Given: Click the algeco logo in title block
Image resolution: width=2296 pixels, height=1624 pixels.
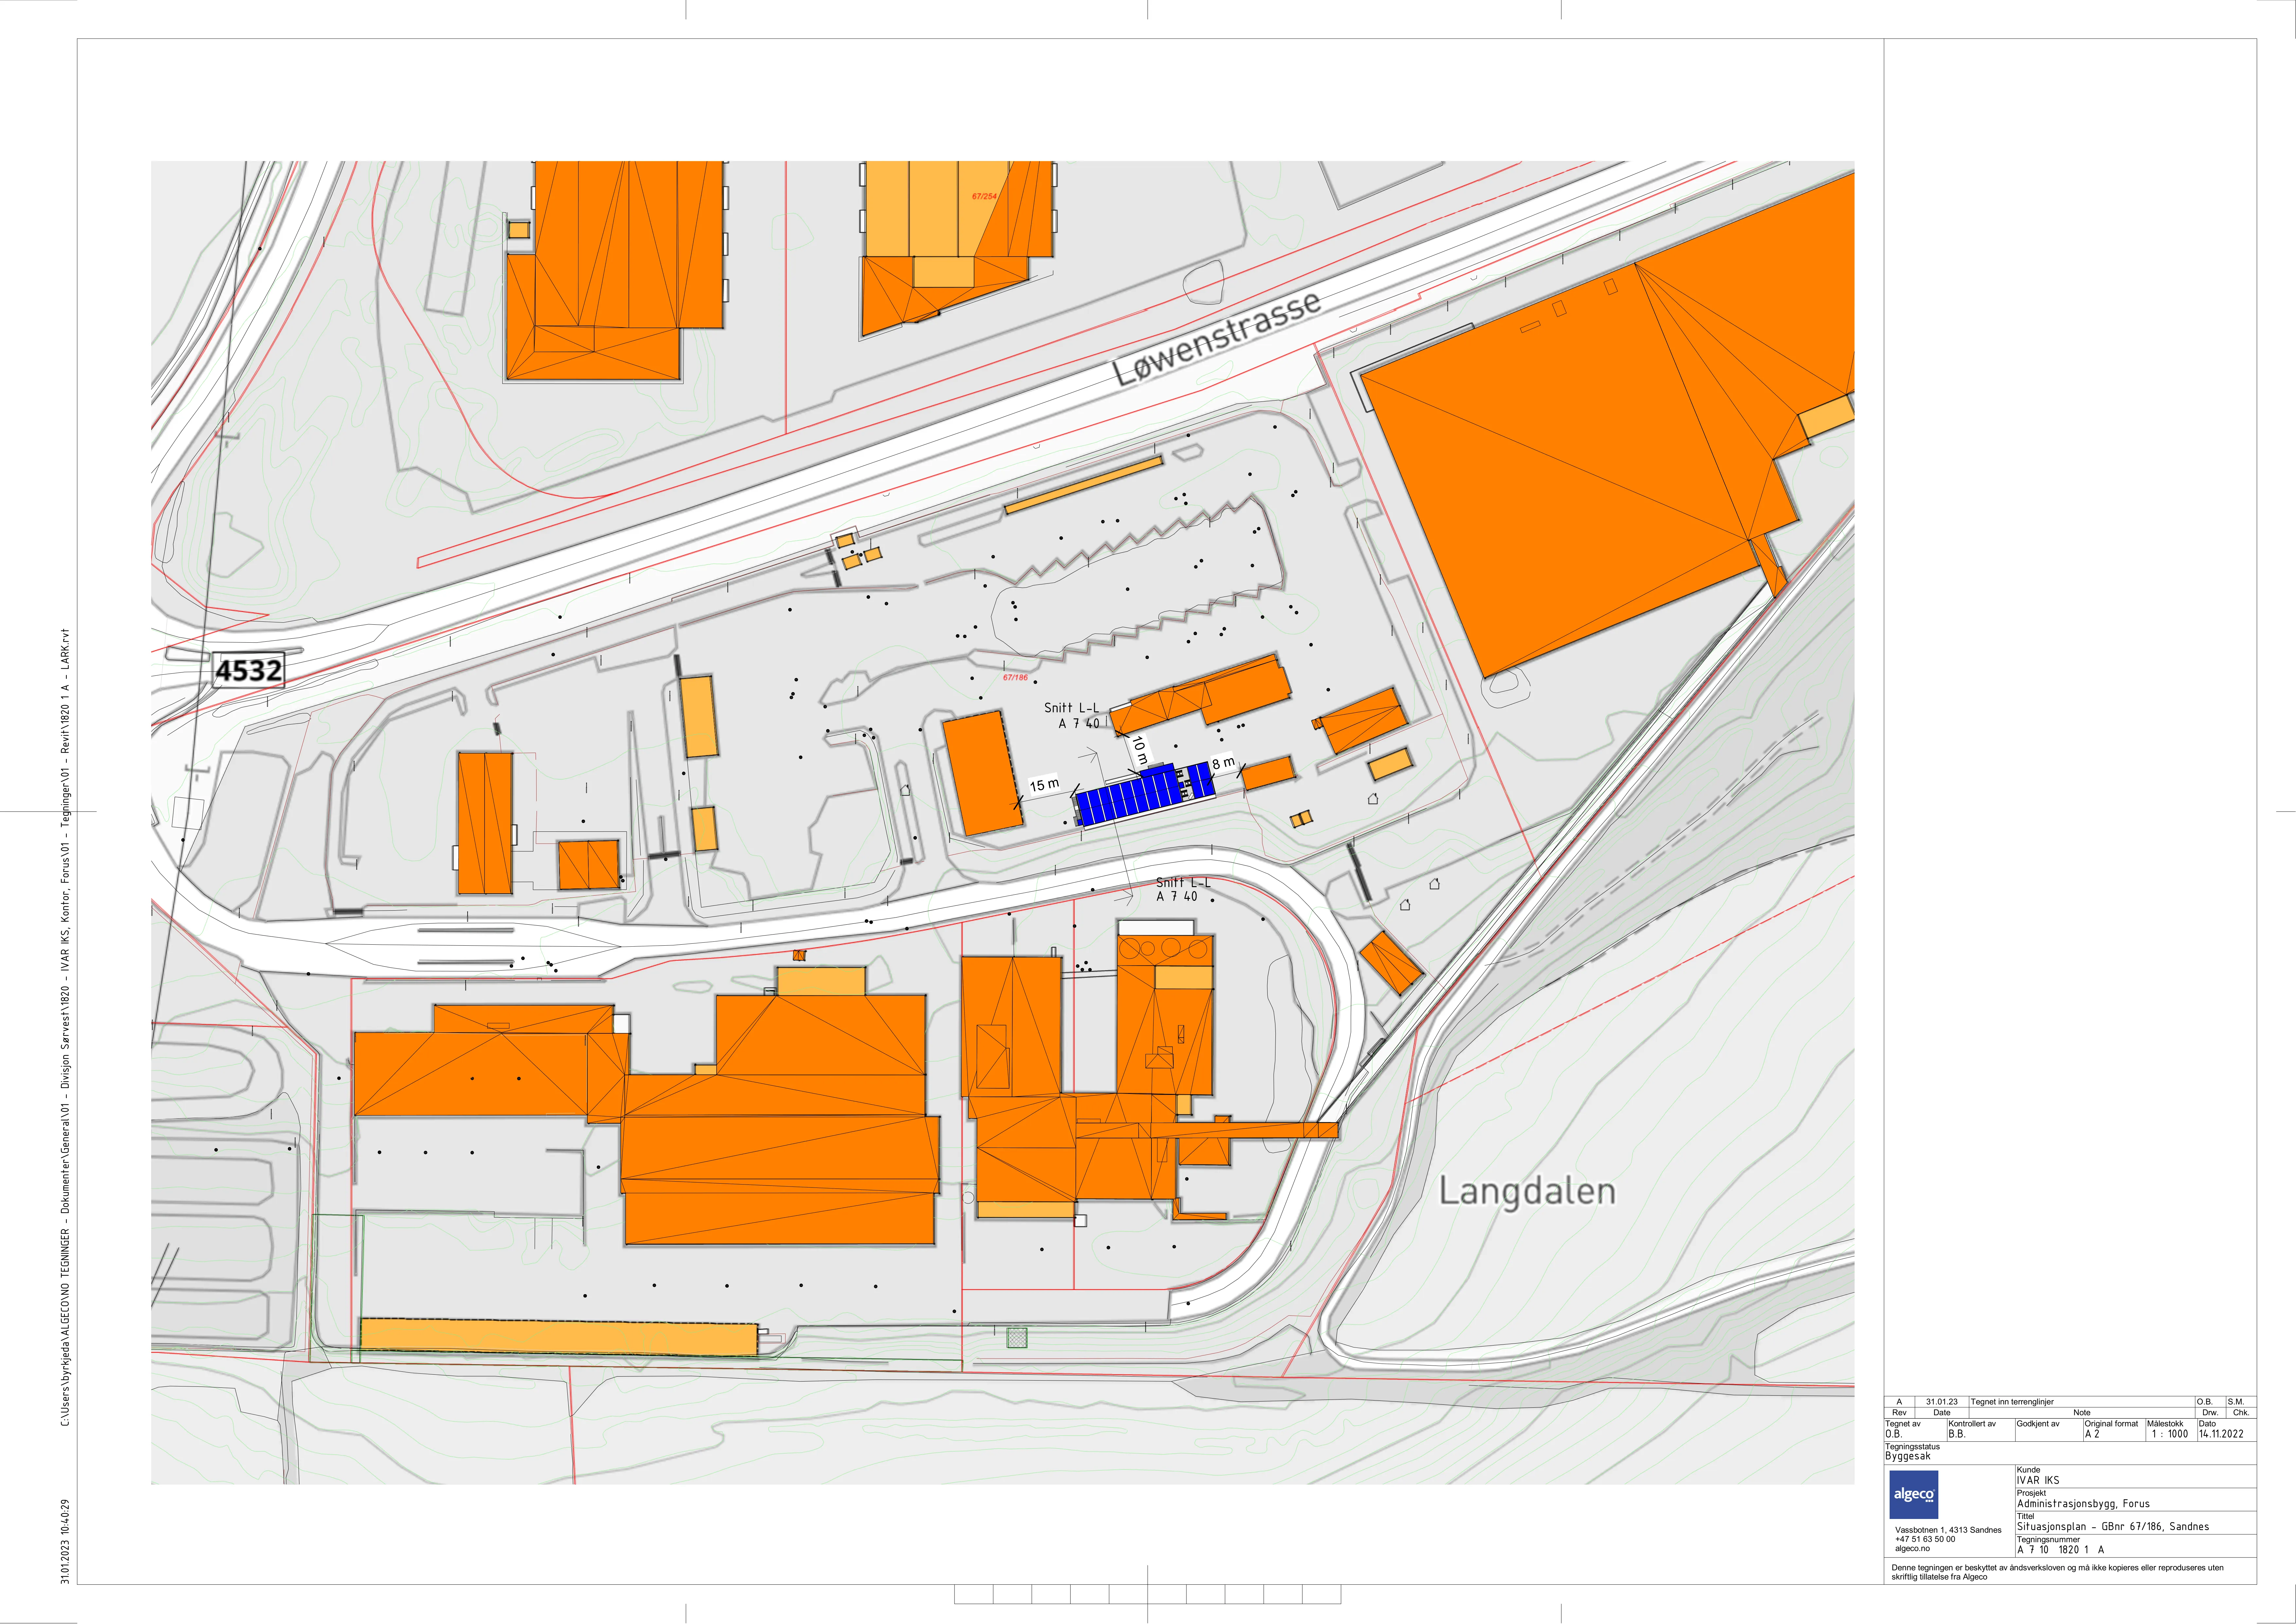Looking at the screenshot, I should pos(1914,1495).
